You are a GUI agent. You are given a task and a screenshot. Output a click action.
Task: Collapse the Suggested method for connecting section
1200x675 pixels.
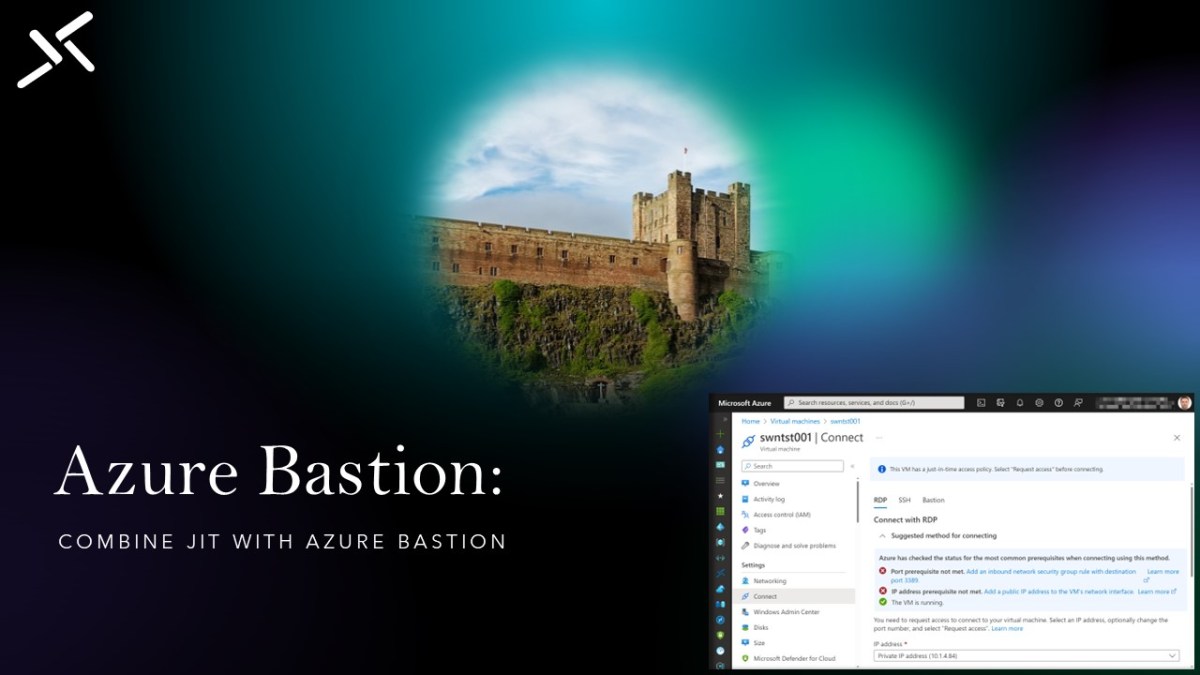(882, 534)
